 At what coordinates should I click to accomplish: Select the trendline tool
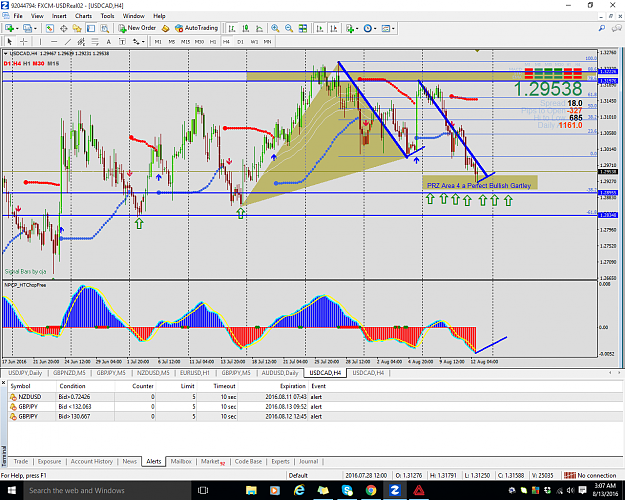pos(68,41)
